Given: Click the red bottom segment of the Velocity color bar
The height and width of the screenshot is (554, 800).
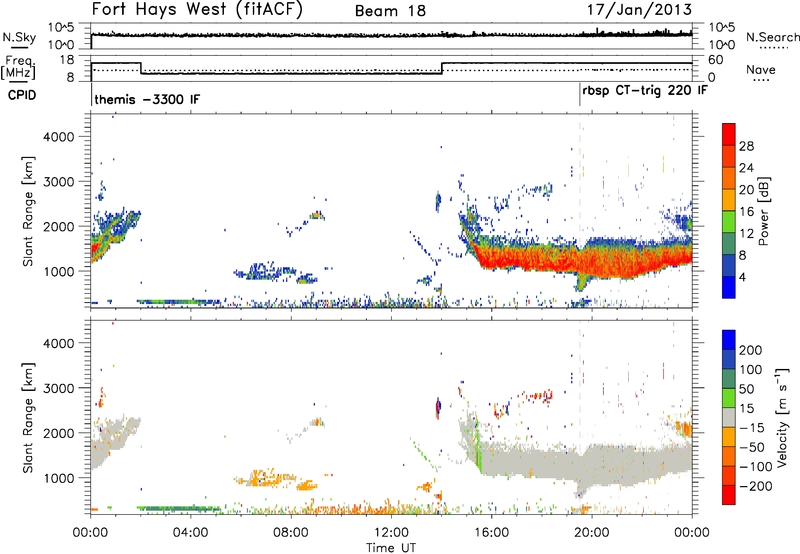Looking at the screenshot, I should 729,495.
